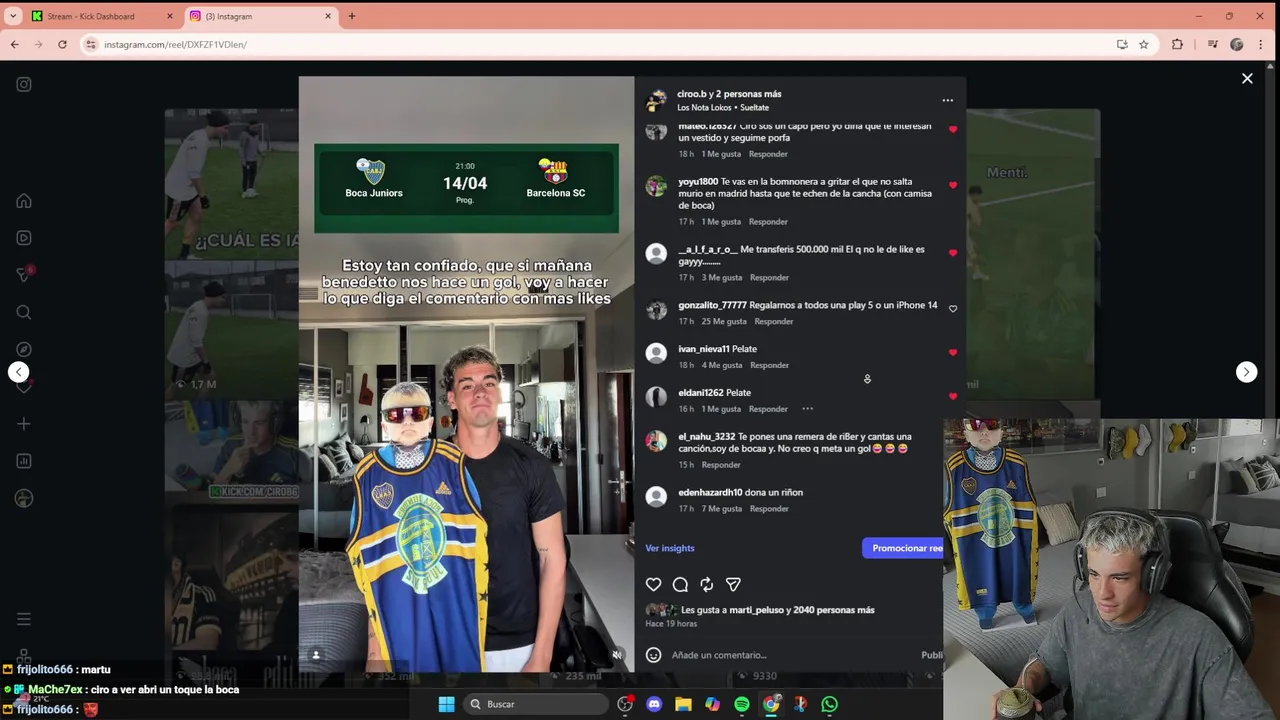Open post options three-dot menu
The width and height of the screenshot is (1280, 720).
947,100
